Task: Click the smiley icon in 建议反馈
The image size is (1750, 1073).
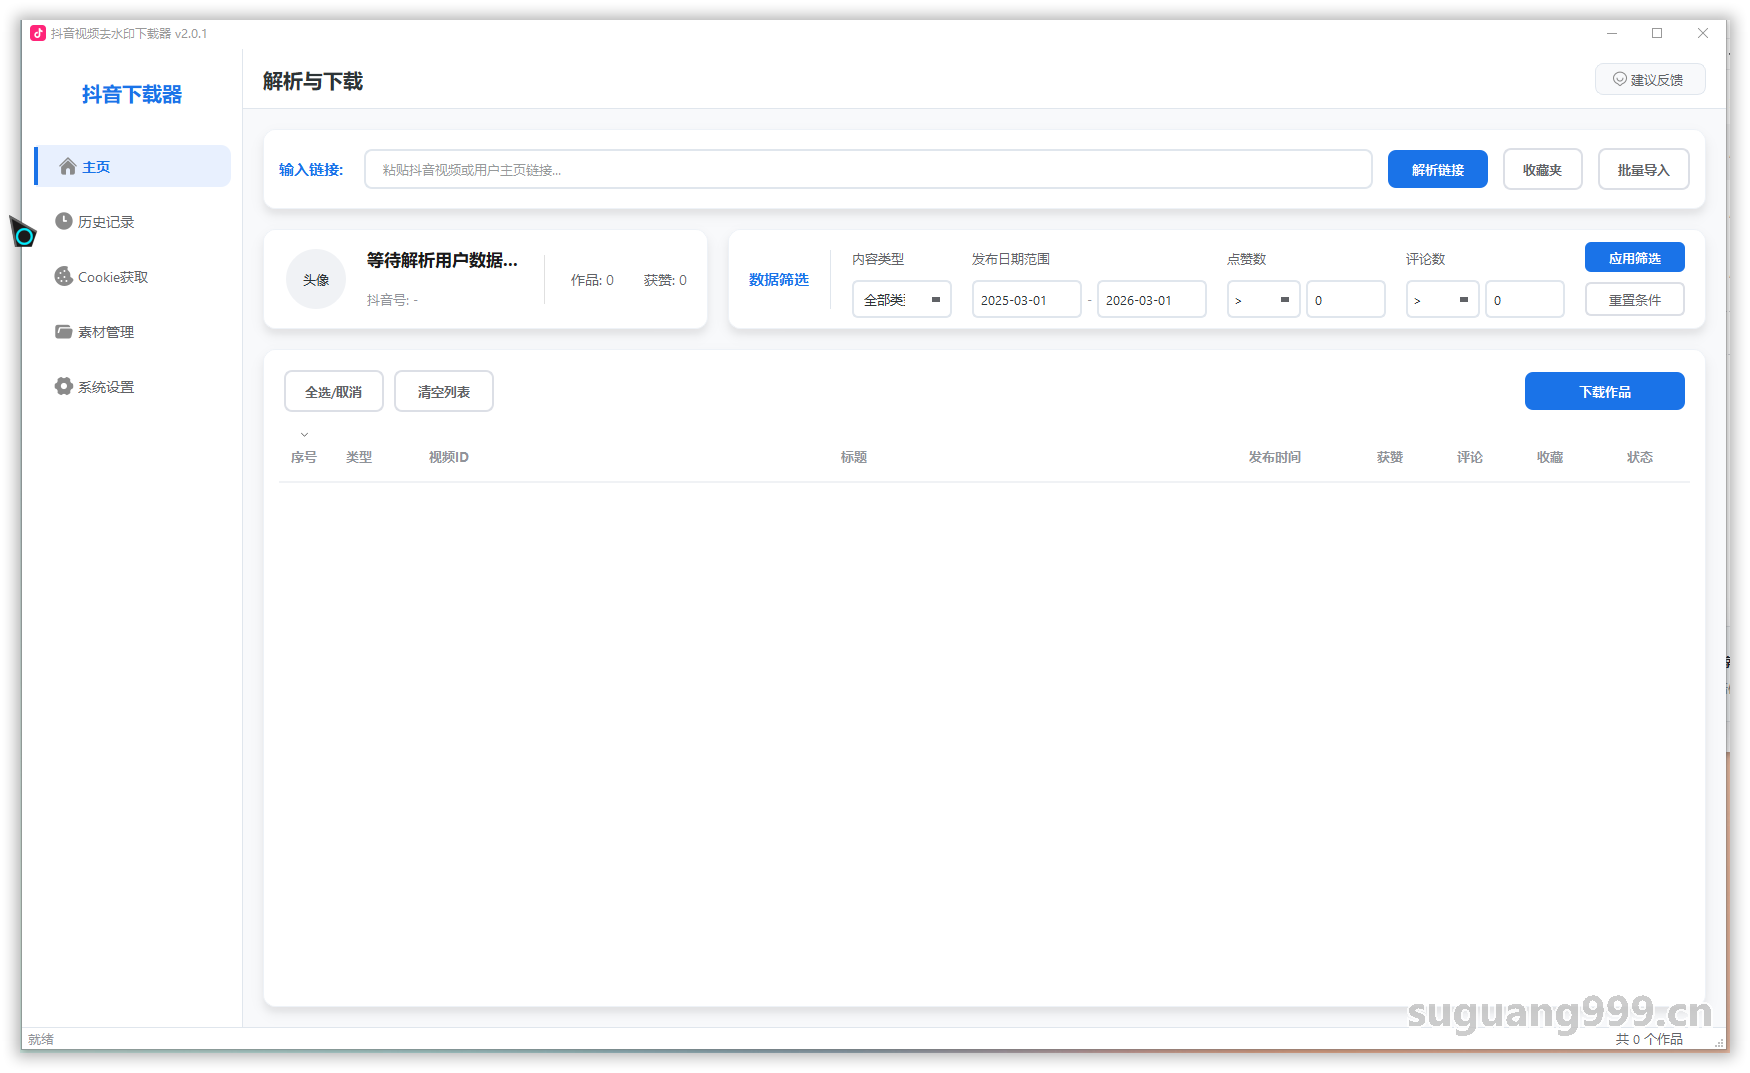Action: pyautogui.click(x=1619, y=79)
